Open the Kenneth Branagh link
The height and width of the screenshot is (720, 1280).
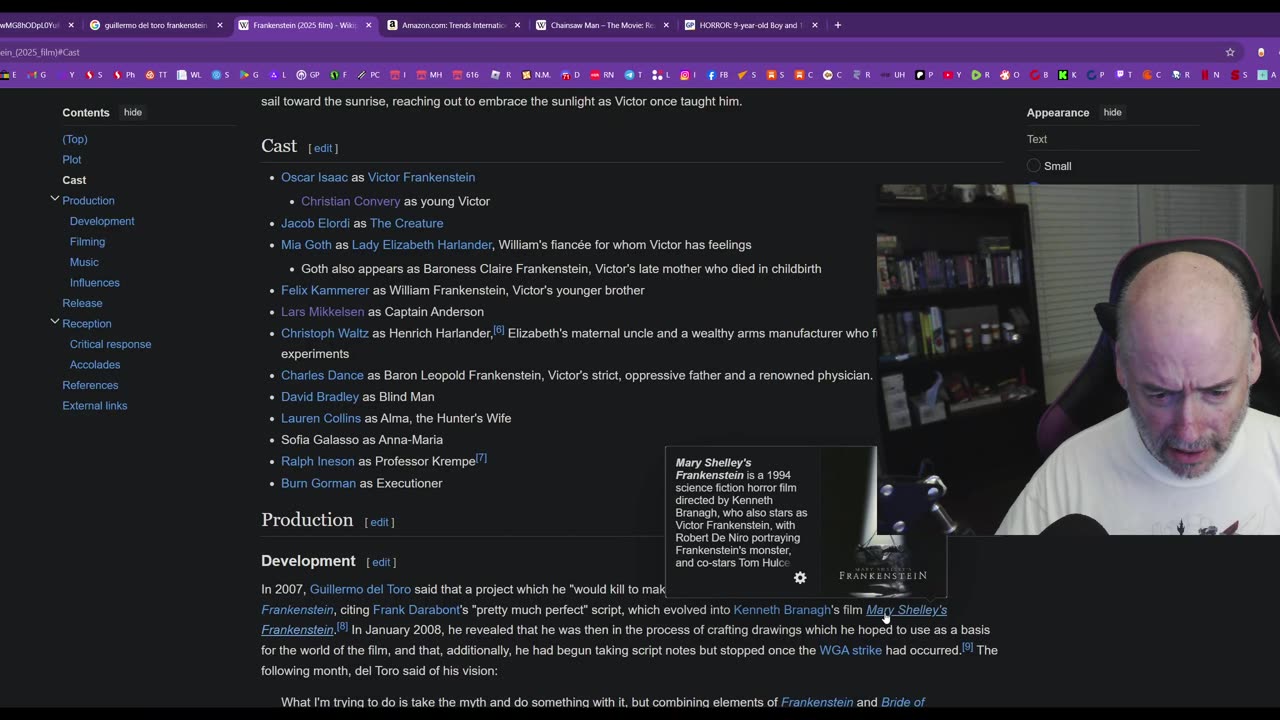(x=782, y=609)
